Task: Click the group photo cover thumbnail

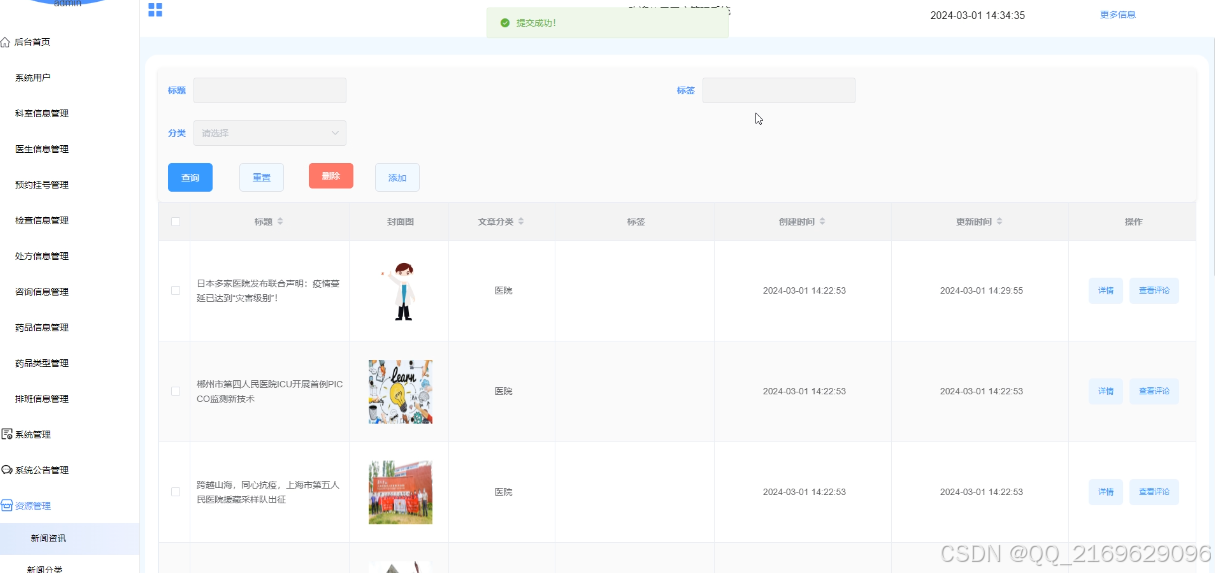Action: coord(400,492)
